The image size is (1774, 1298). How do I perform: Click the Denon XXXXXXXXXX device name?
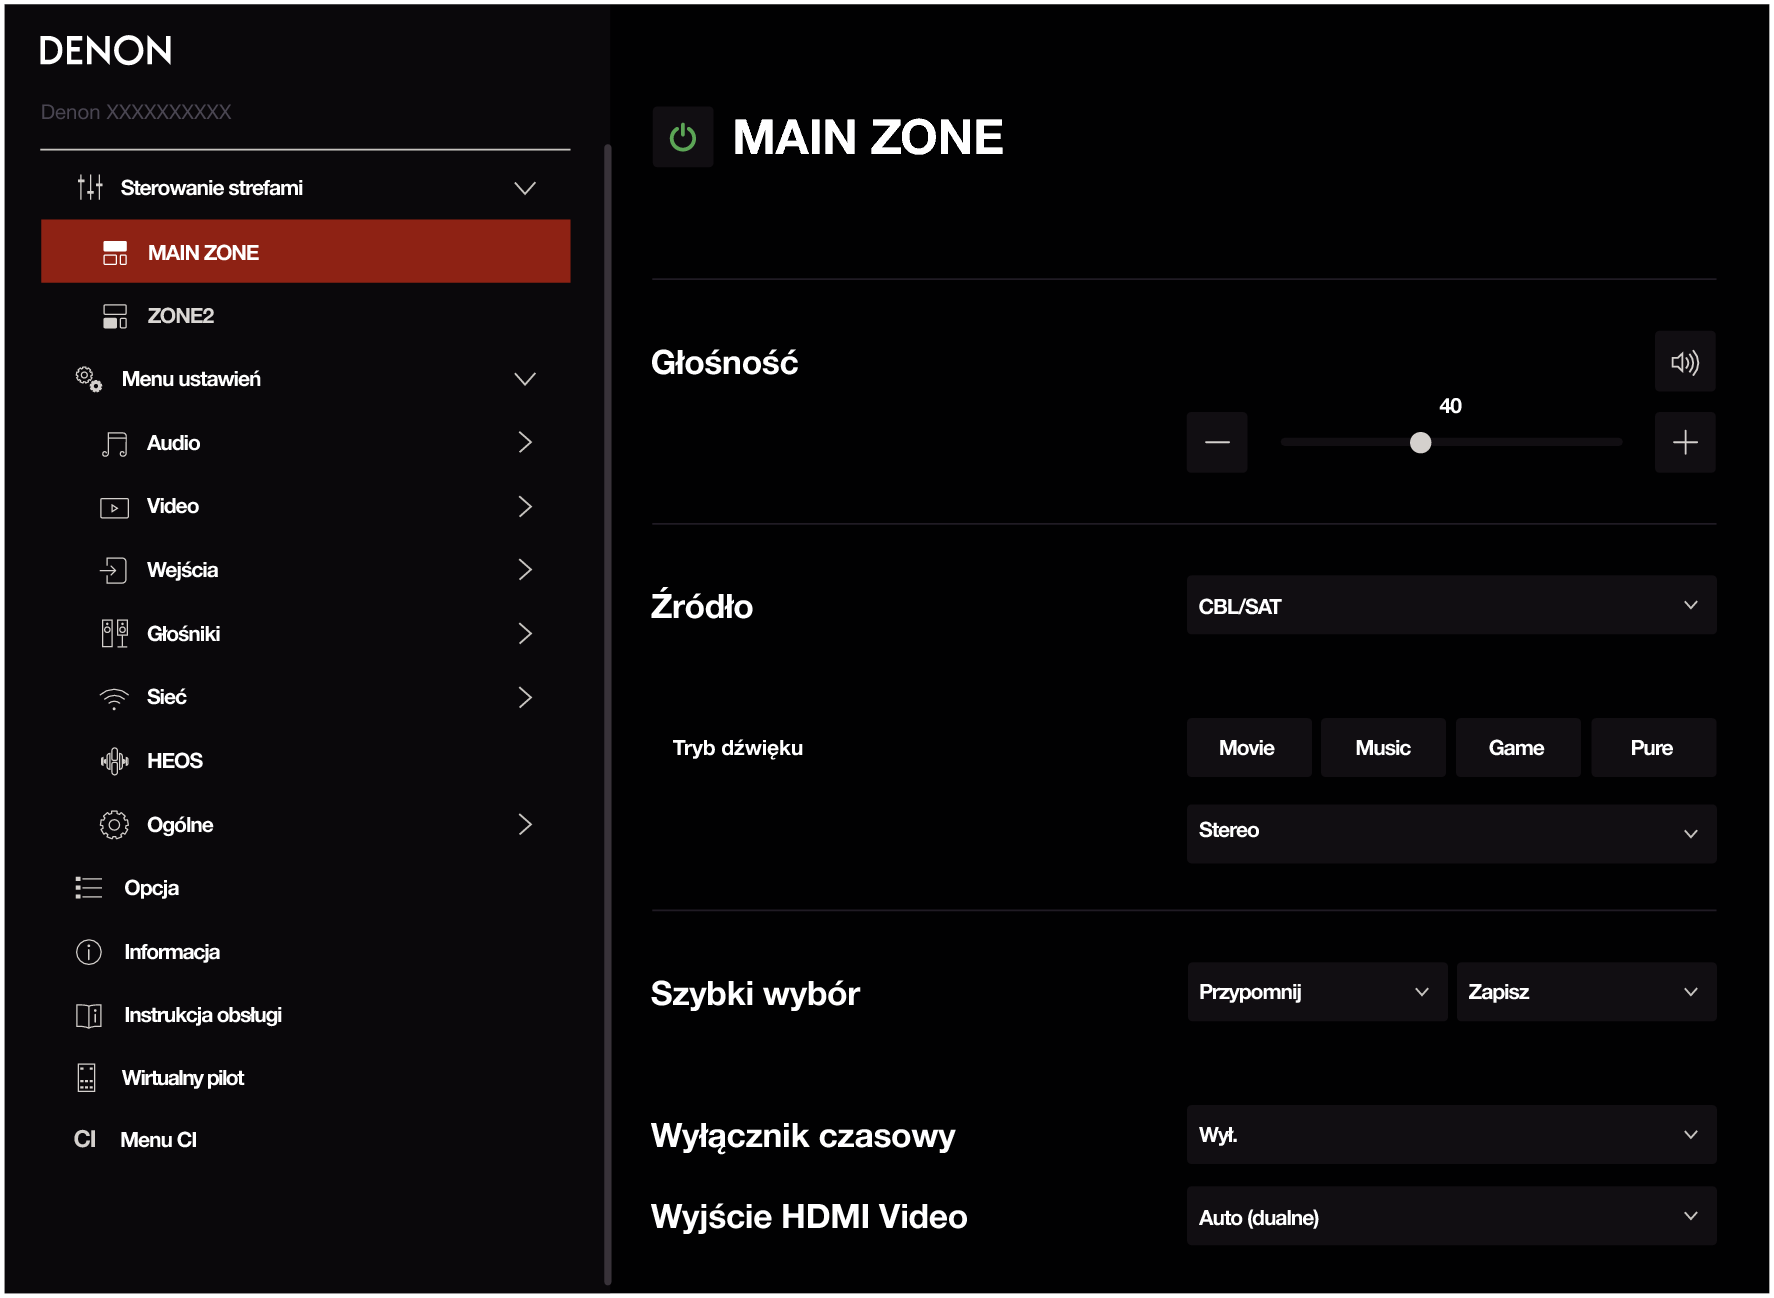(x=136, y=112)
